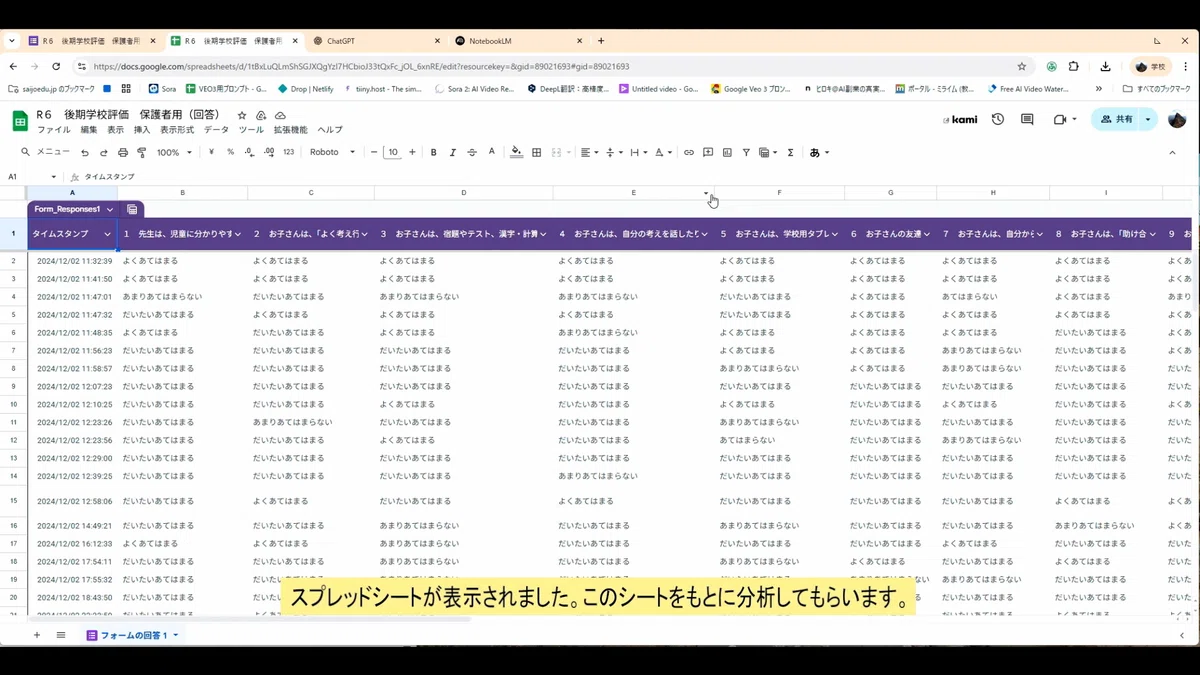Viewport: 1200px width, 675px height.
Task: Open text wrapping dropdown
Action: [x=638, y=153]
